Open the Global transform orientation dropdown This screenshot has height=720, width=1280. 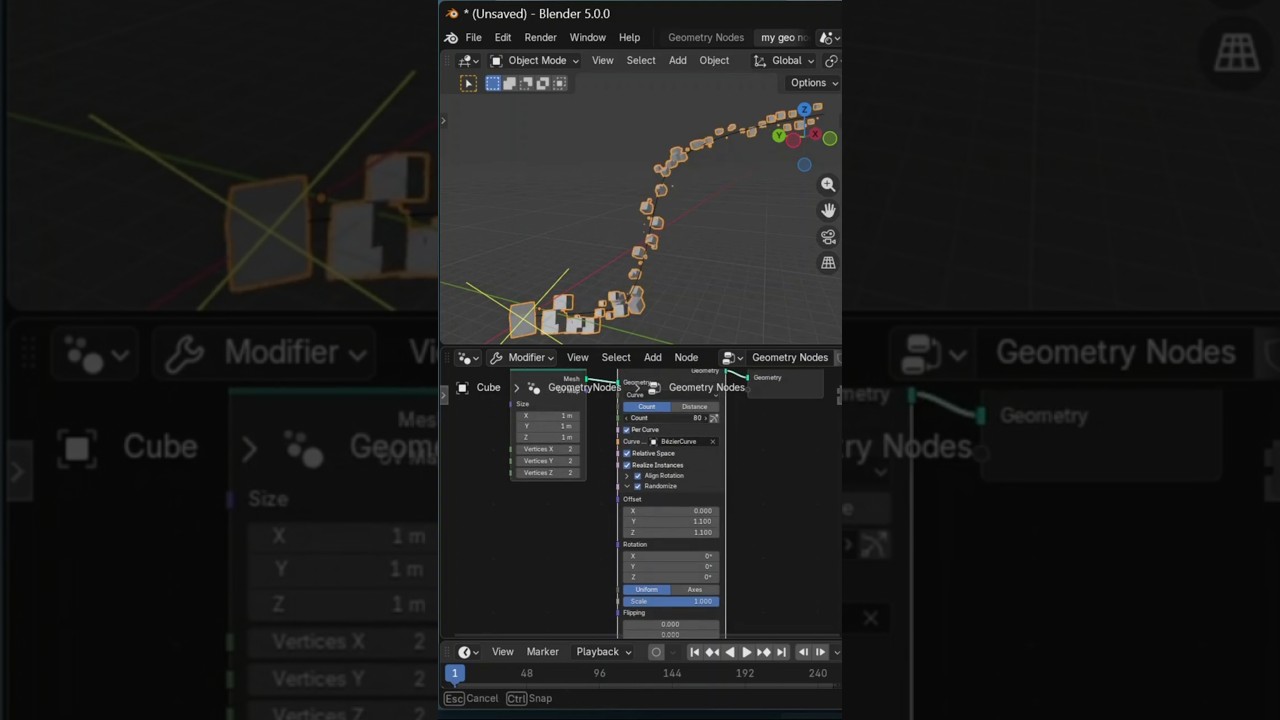tap(785, 61)
